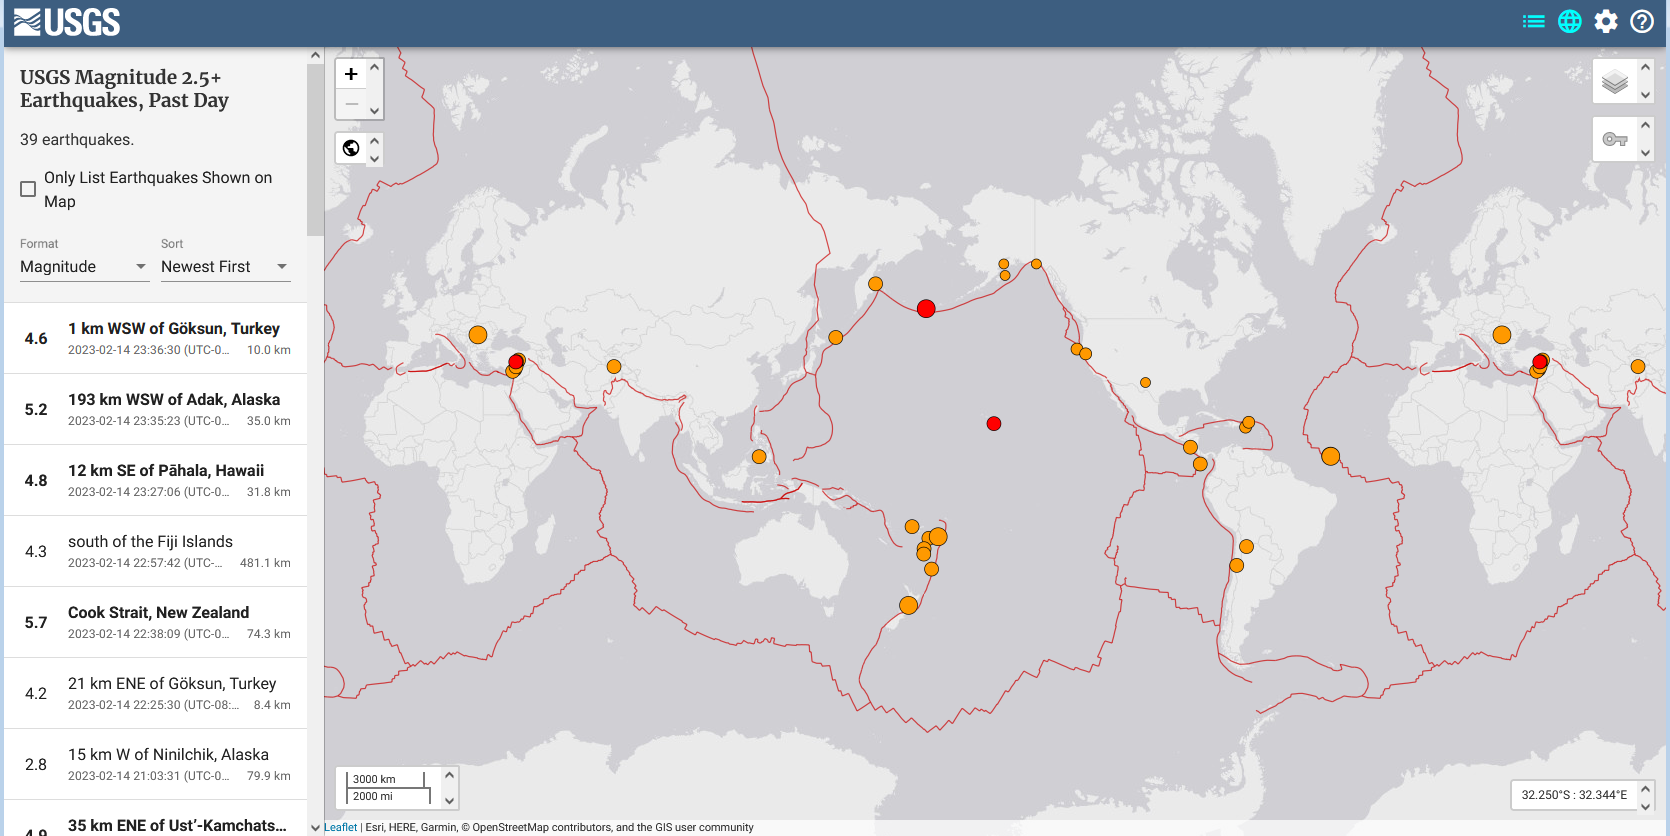Click the small orange marker in western United States
The width and height of the screenshot is (1670, 836).
coord(1145,383)
